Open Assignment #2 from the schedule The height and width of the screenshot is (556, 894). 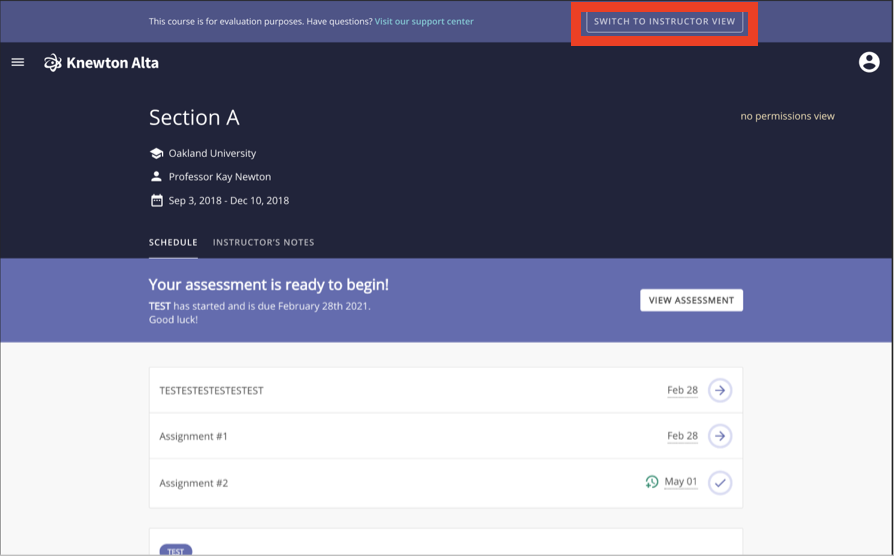click(x=194, y=483)
